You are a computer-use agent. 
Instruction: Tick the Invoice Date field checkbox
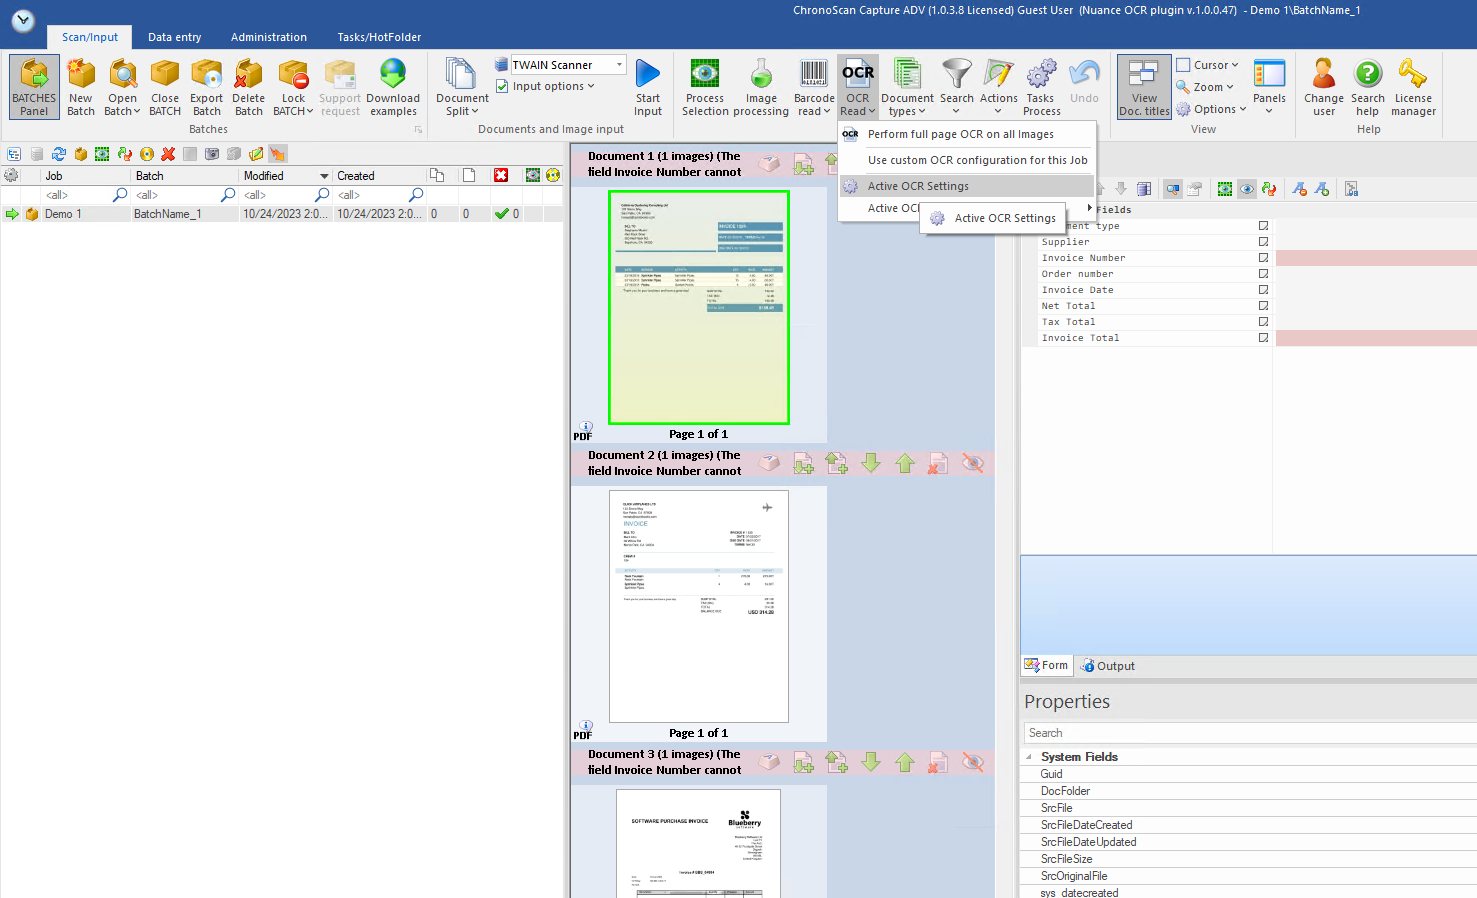point(1263,290)
